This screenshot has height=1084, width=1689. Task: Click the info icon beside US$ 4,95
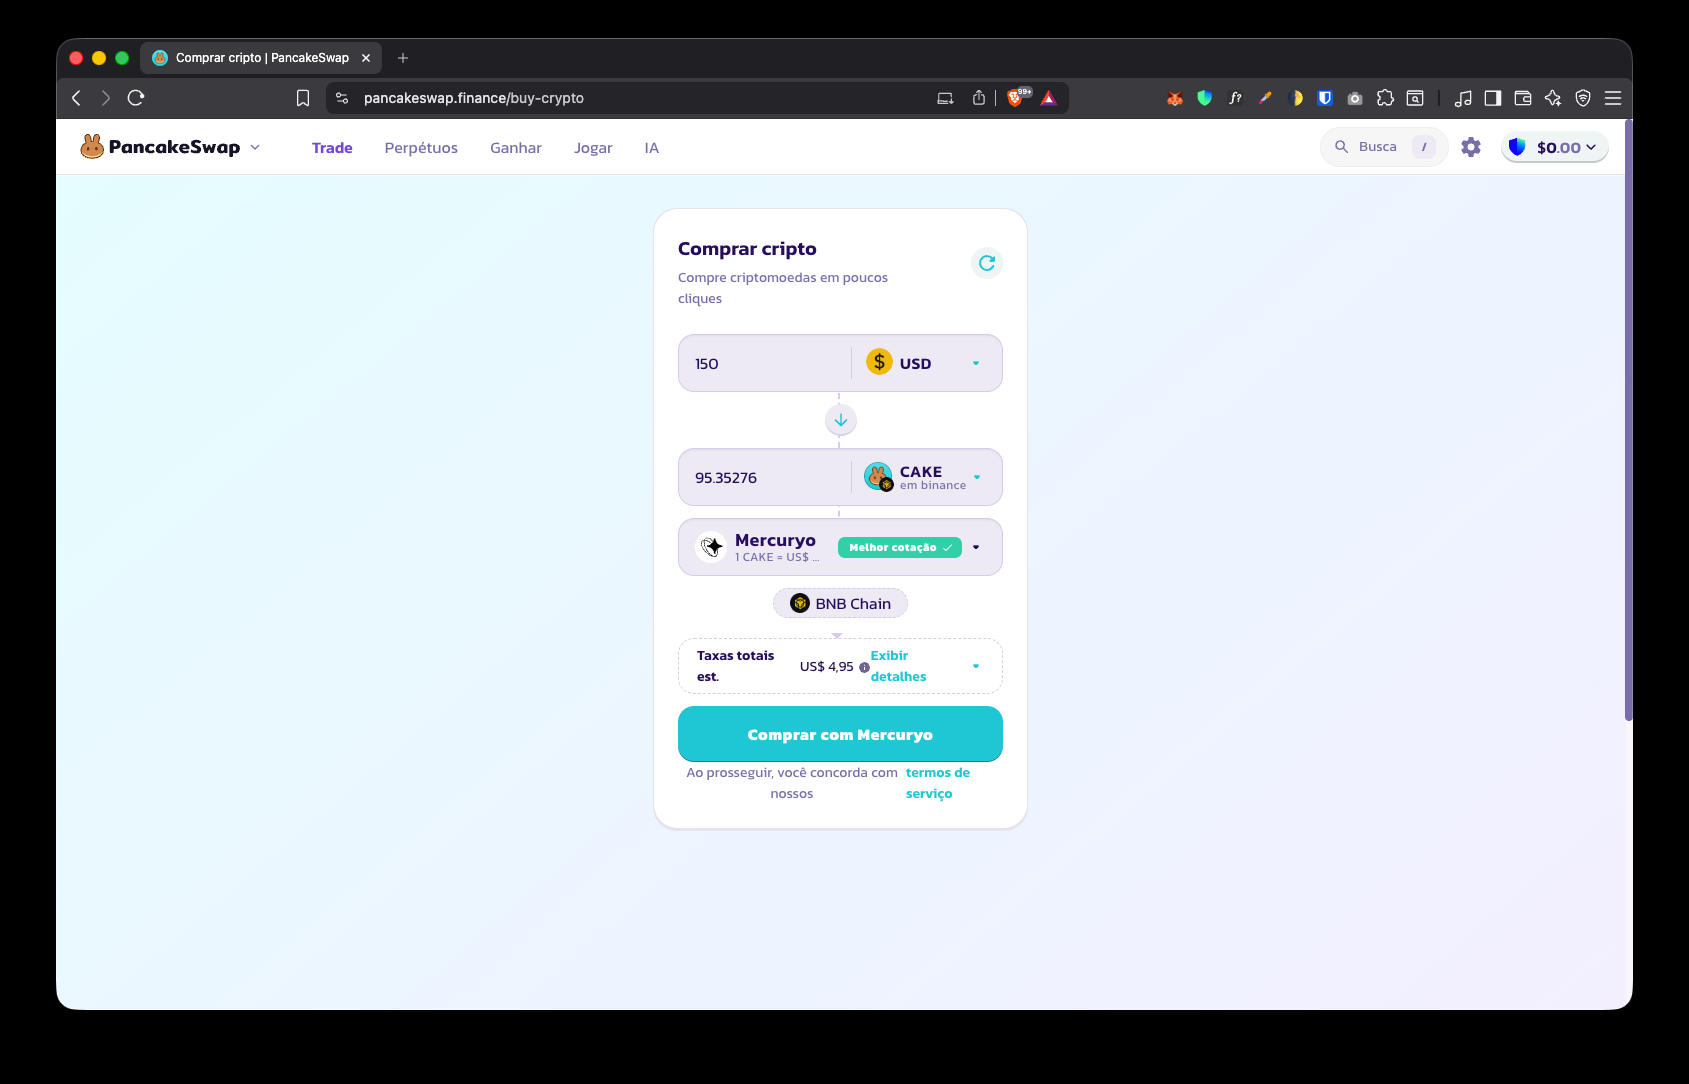click(x=864, y=667)
